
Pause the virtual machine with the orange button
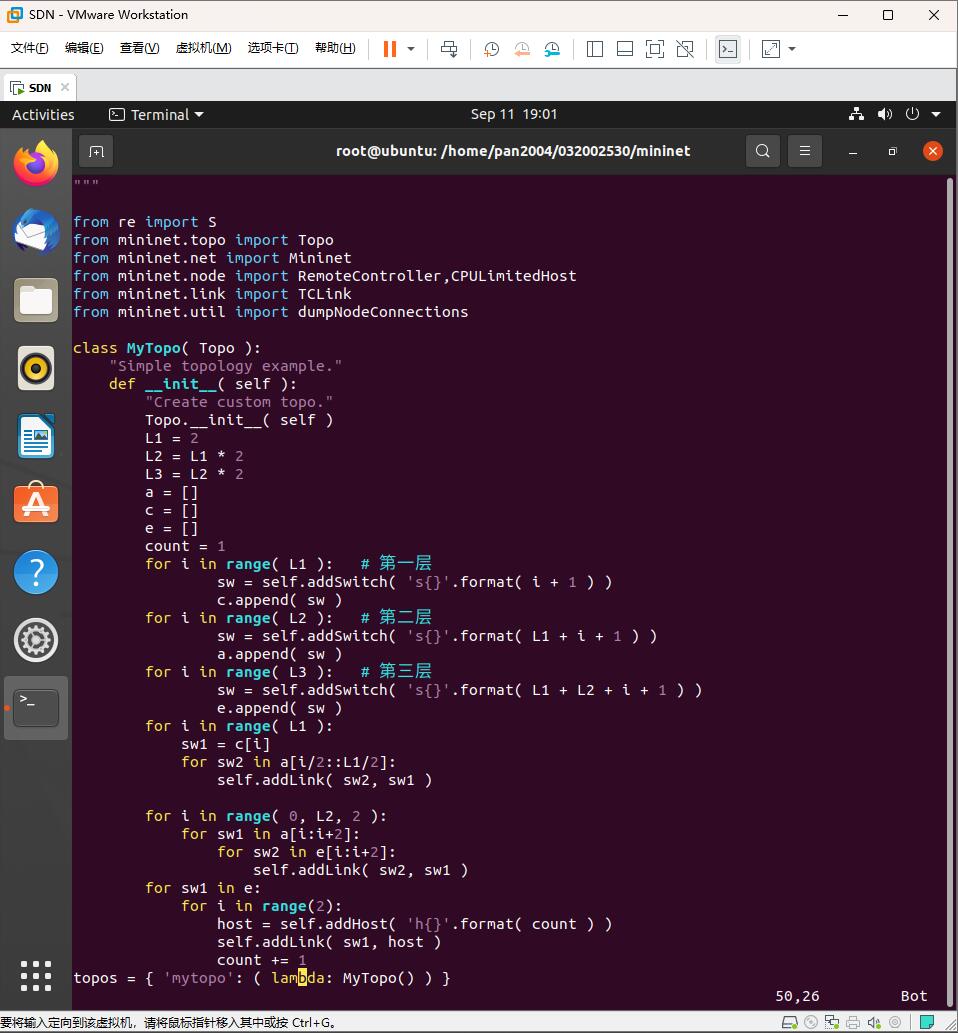point(390,49)
